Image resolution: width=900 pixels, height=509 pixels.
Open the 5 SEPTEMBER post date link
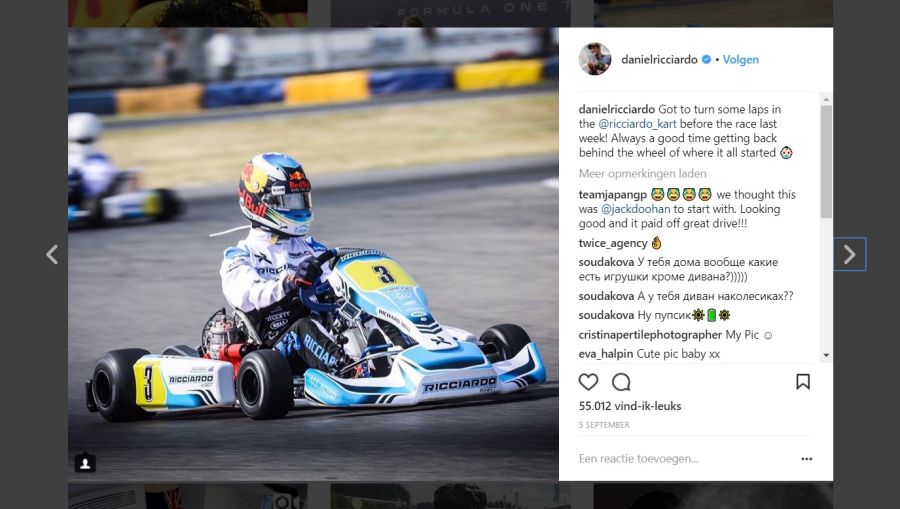tap(604, 425)
